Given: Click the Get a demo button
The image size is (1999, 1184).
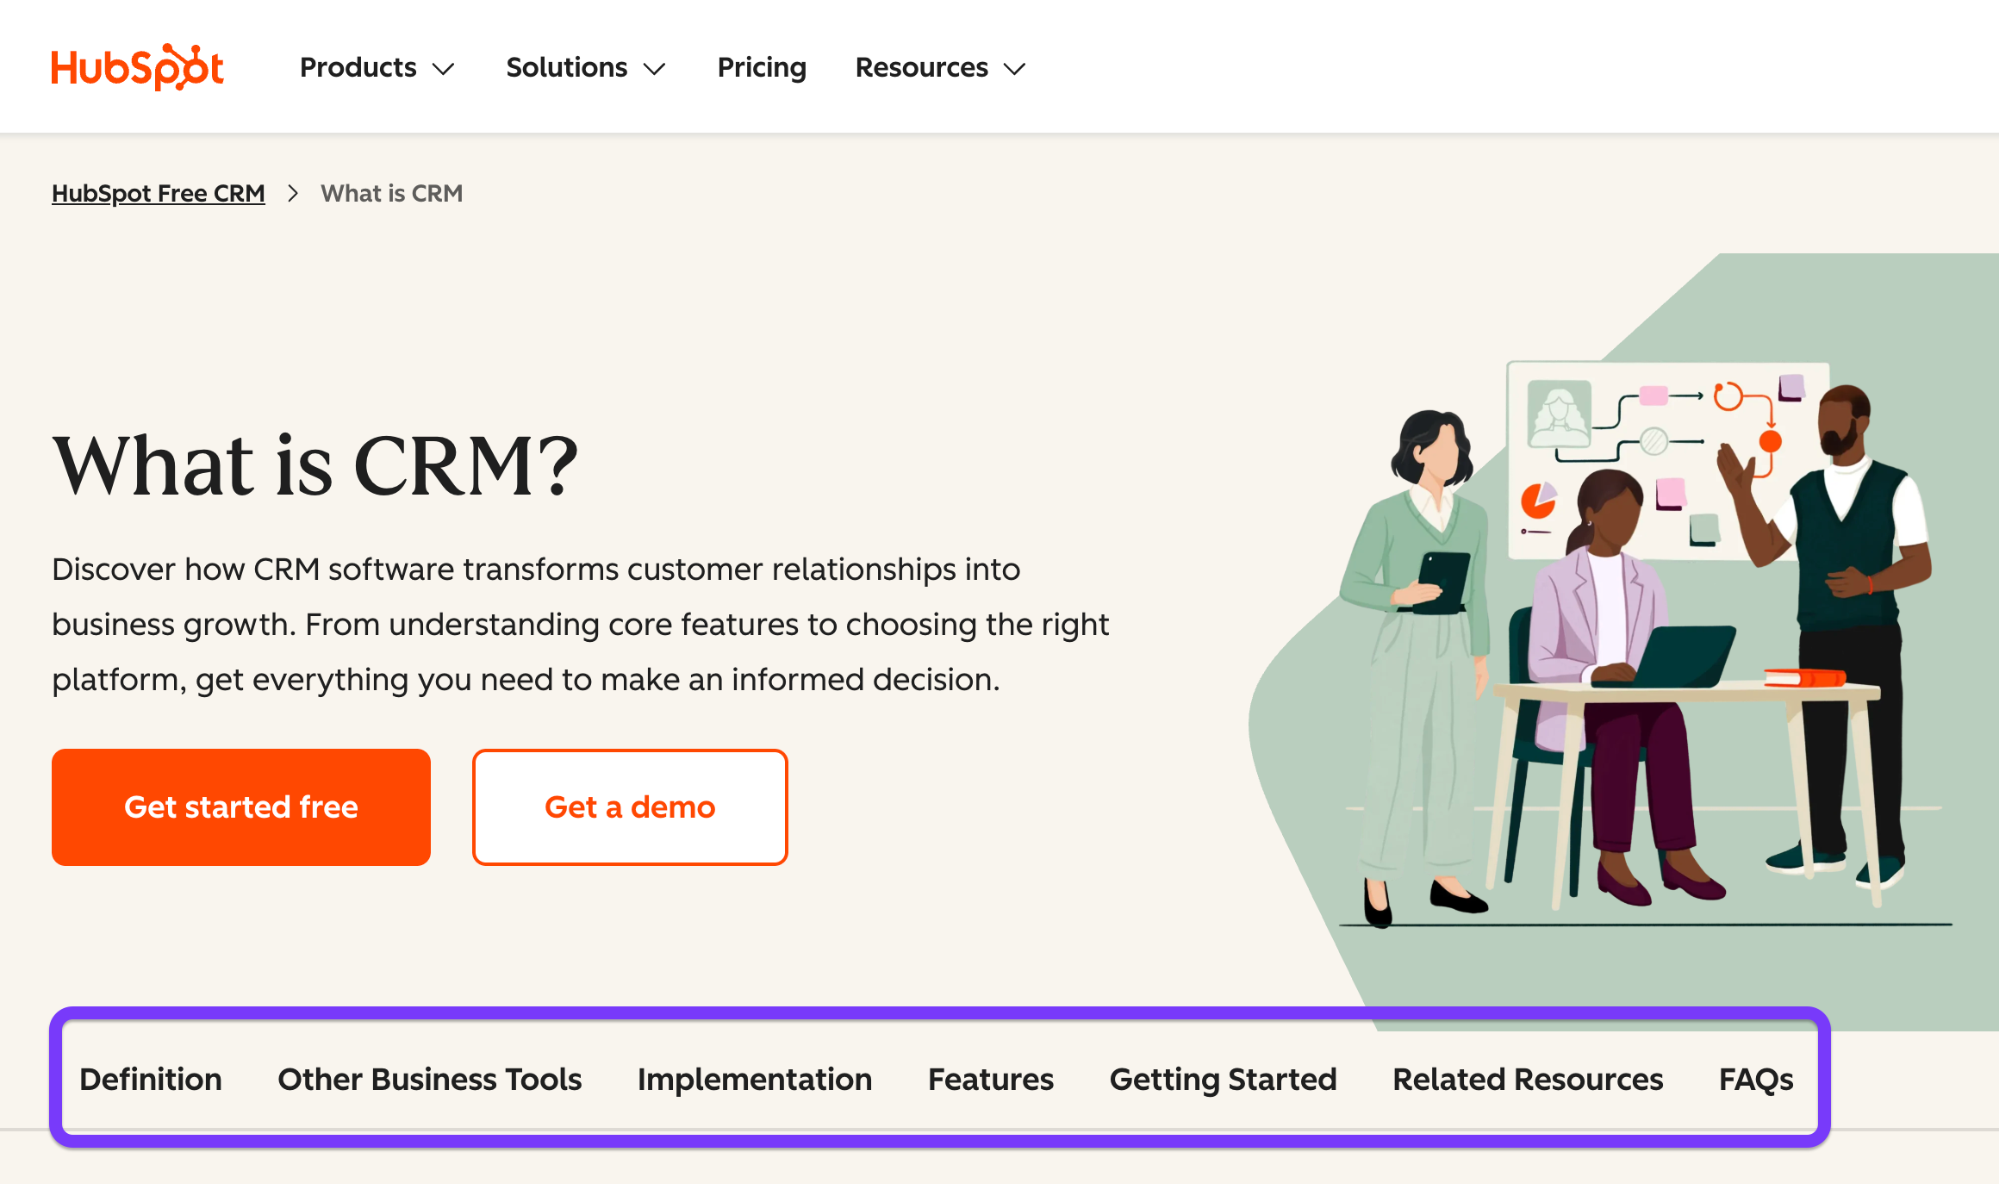Looking at the screenshot, I should (x=629, y=806).
